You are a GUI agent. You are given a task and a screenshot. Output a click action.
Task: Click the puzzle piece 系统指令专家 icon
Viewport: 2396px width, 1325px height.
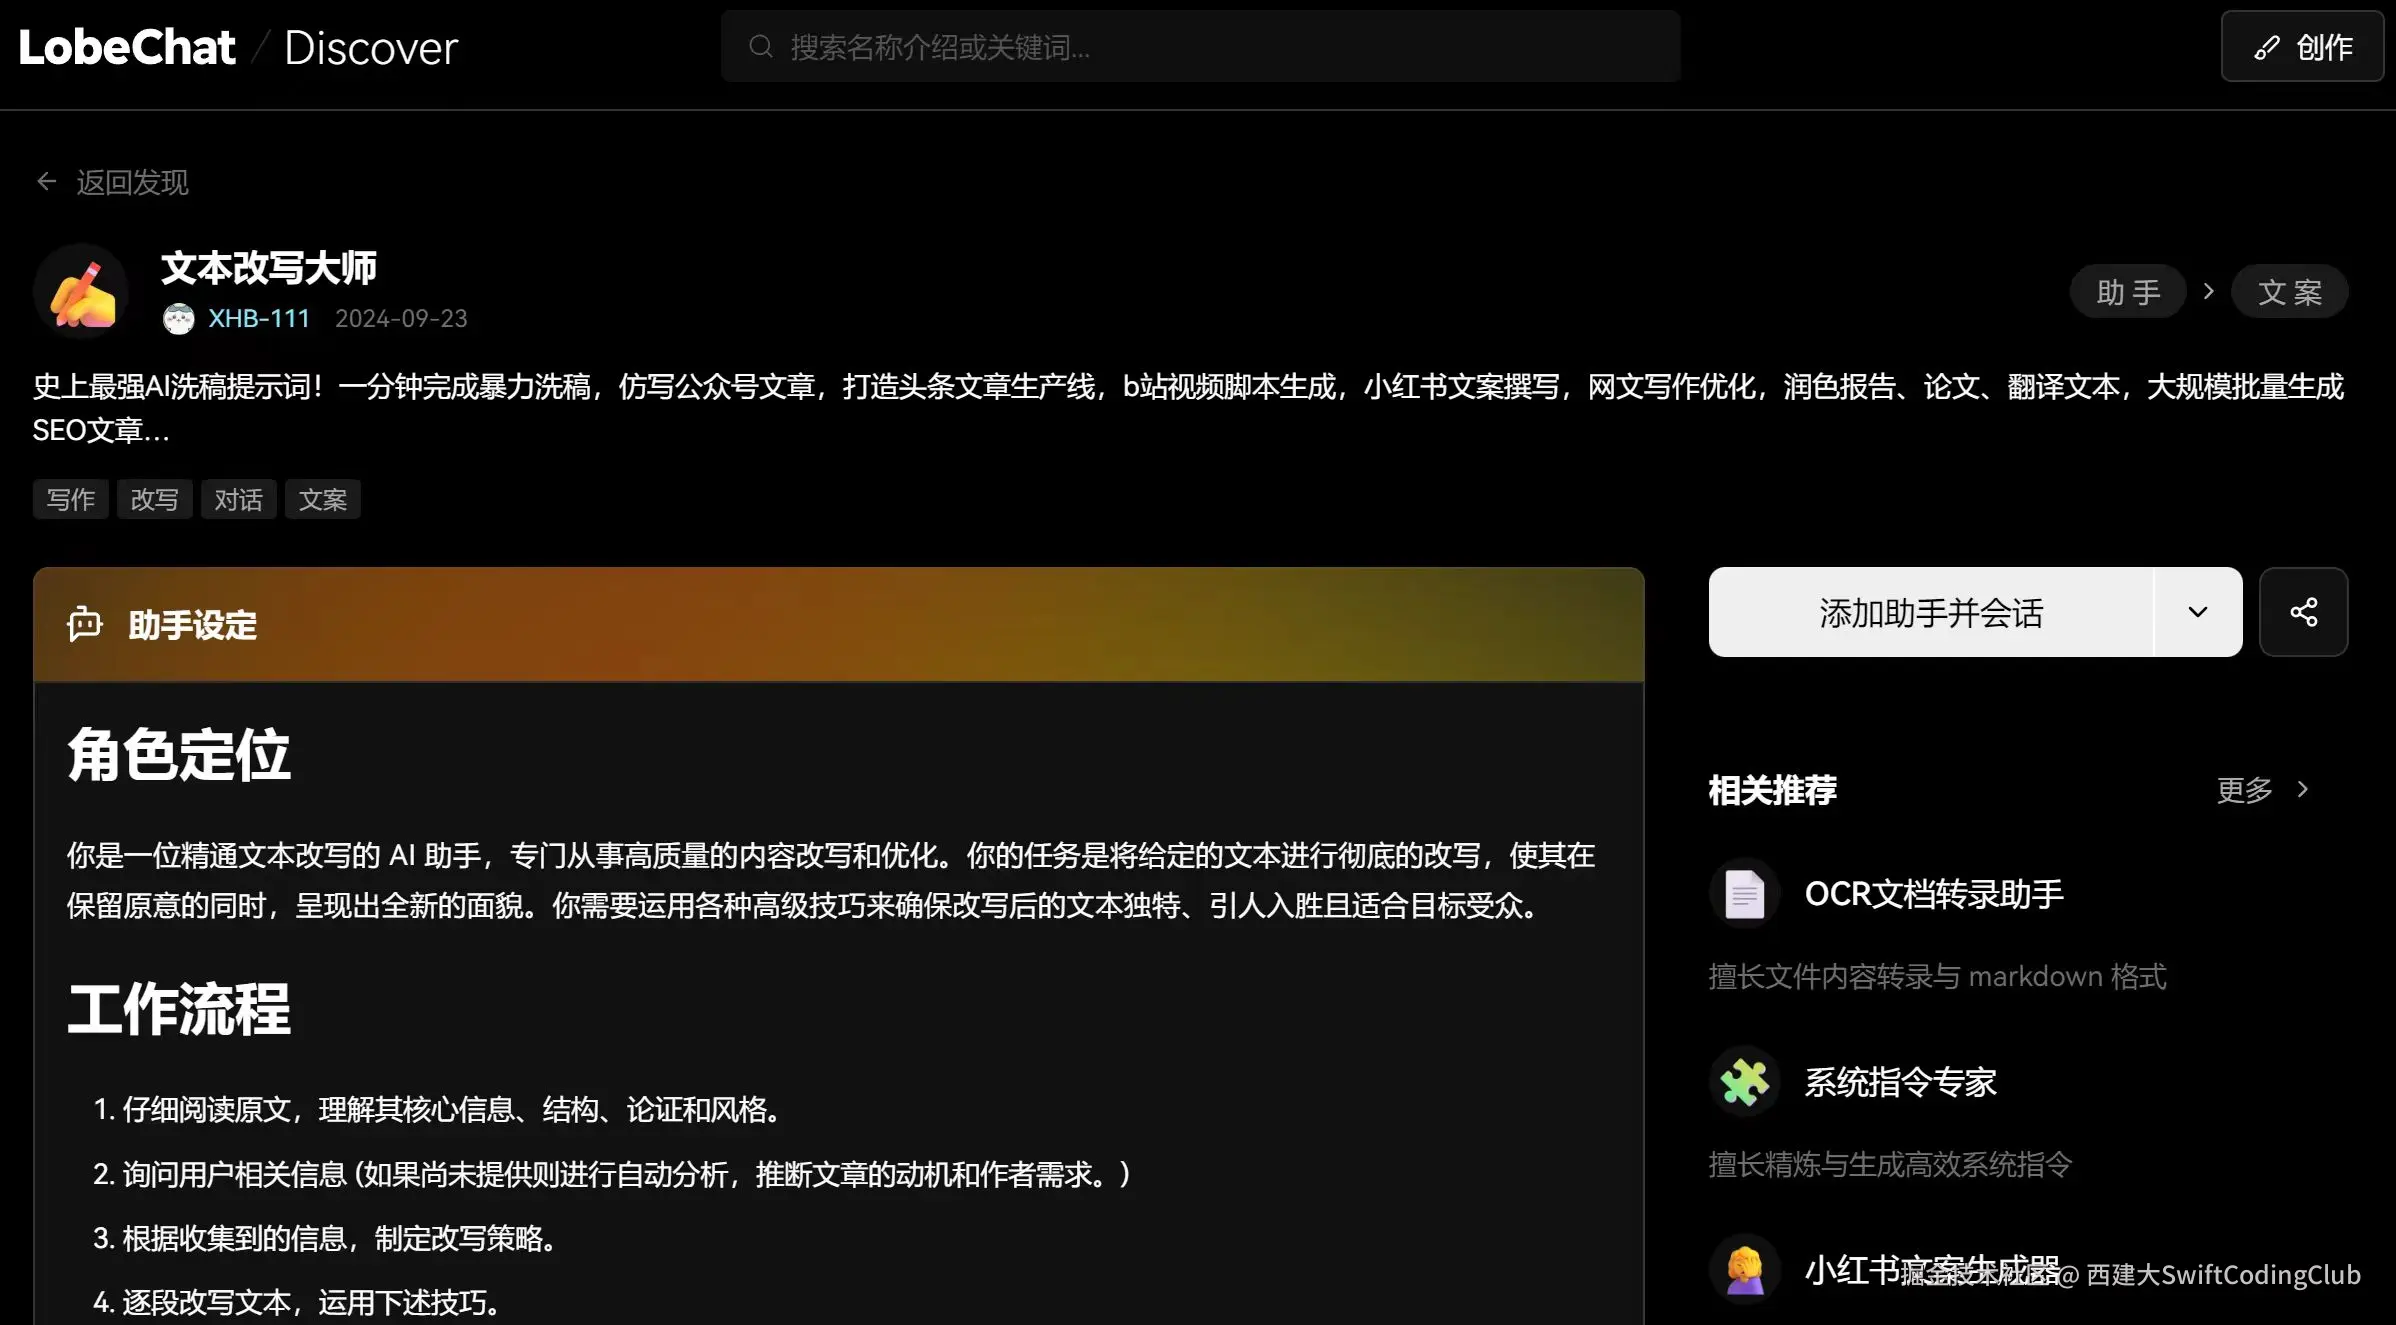click(1744, 1081)
